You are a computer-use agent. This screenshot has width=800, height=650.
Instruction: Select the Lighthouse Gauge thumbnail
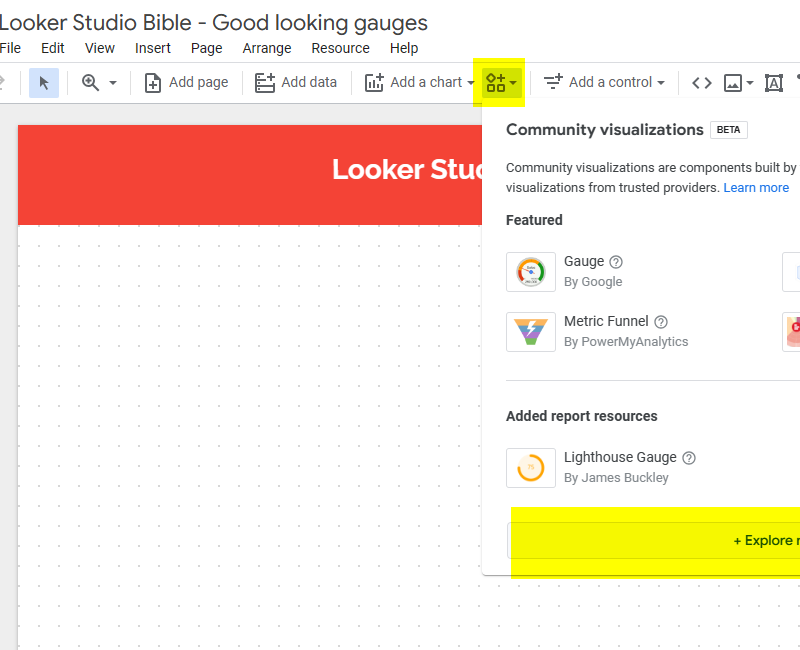531,468
